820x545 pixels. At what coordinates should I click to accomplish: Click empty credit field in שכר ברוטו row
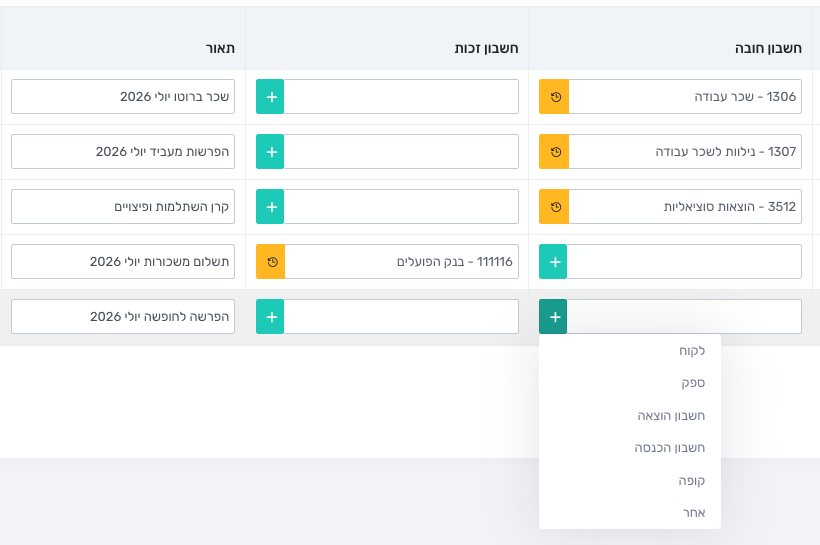point(401,97)
